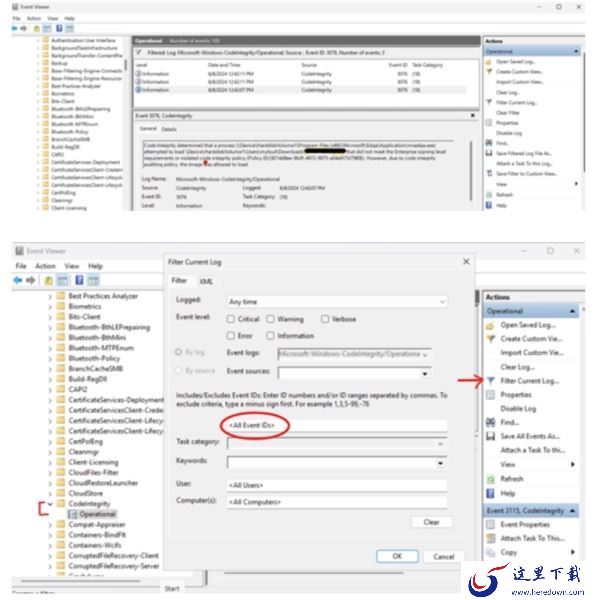This screenshot has width=594, height=600.
Task: Collapse the Event 3115, CodeIntegrity actions section
Action: [572, 511]
